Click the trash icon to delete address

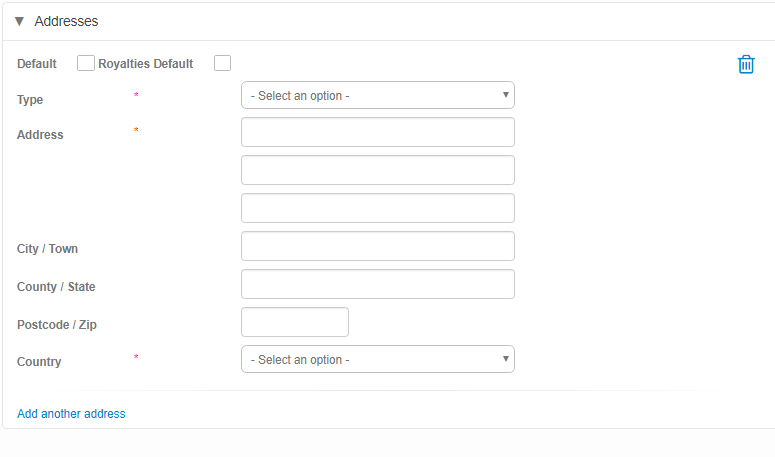(x=746, y=64)
